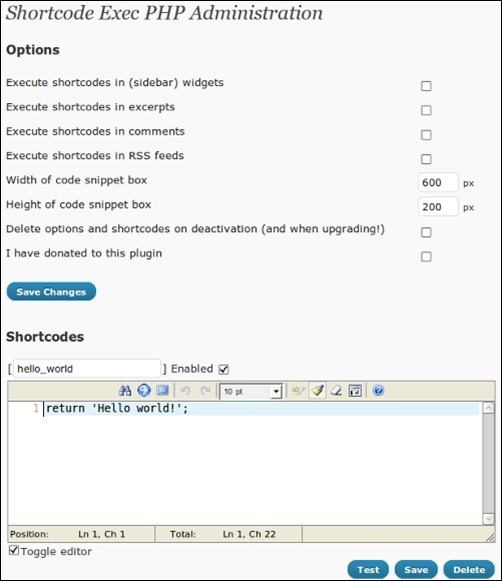Click Save Changes button
The height and width of the screenshot is (581, 502).
coord(51,292)
